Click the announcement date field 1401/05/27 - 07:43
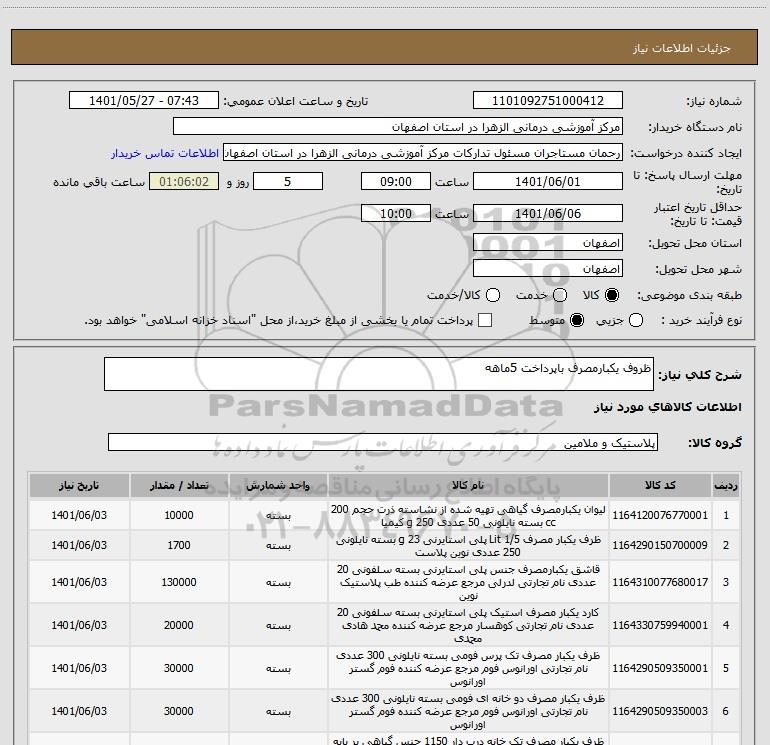This screenshot has height=745, width=770. pos(144,101)
